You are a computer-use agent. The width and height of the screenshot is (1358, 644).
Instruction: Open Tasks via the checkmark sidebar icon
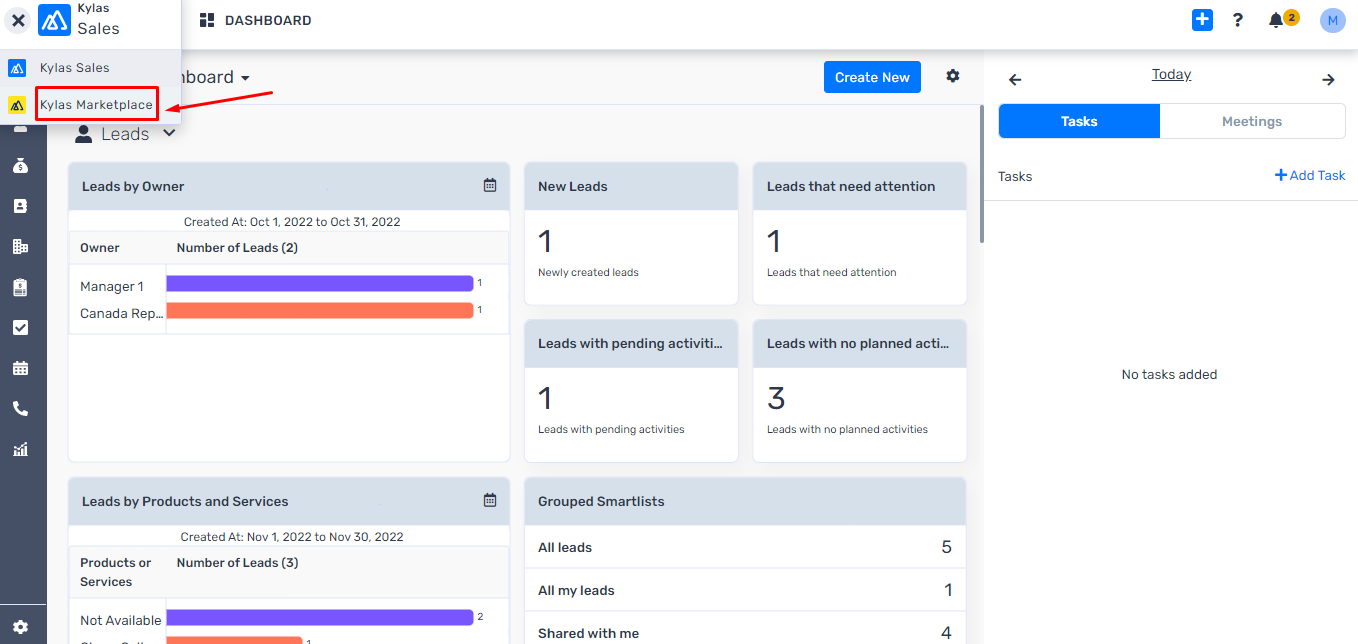(x=20, y=327)
